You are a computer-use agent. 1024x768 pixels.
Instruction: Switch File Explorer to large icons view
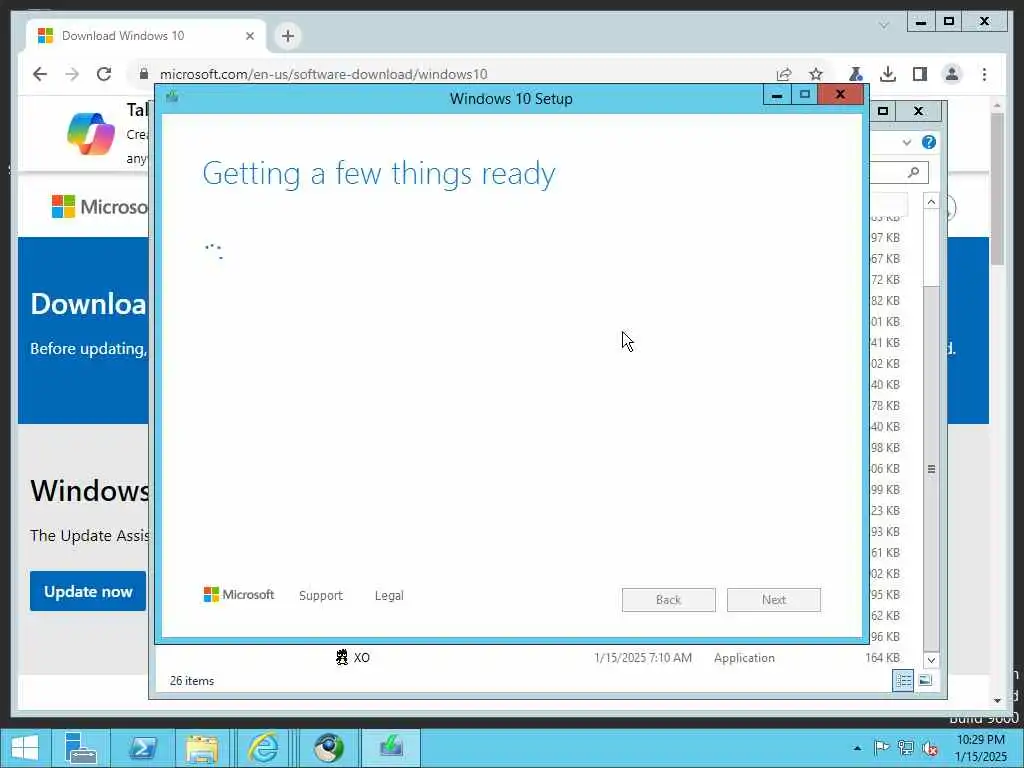tap(925, 680)
